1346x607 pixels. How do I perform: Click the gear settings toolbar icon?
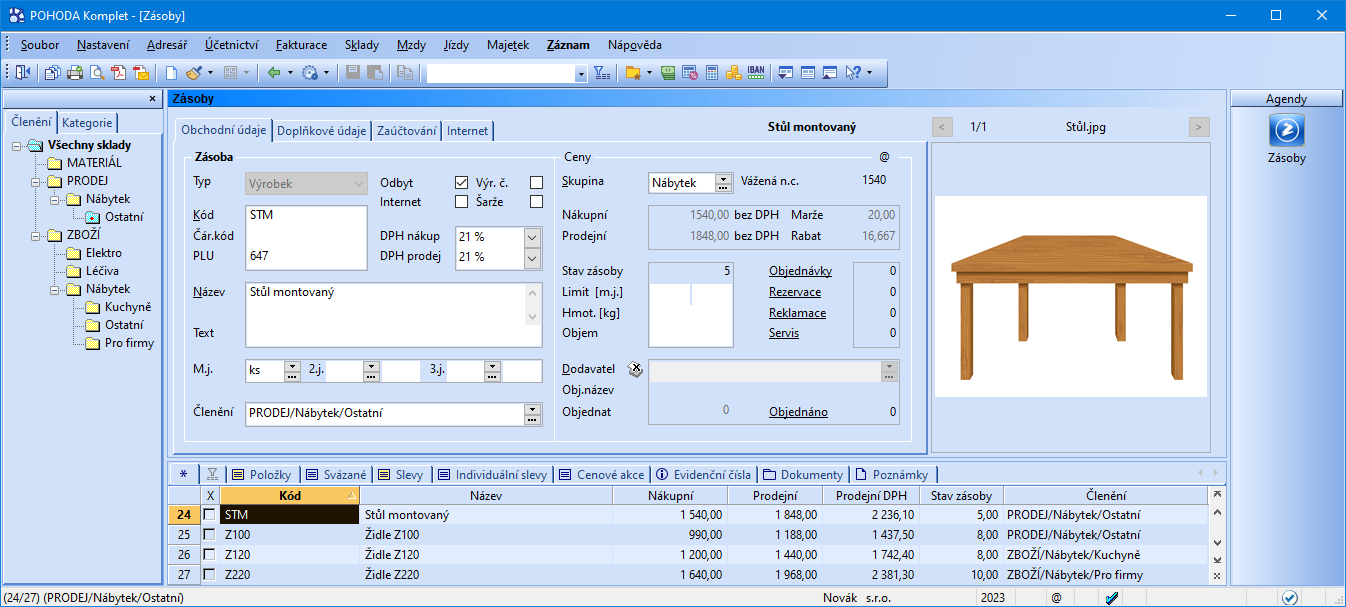(x=310, y=73)
